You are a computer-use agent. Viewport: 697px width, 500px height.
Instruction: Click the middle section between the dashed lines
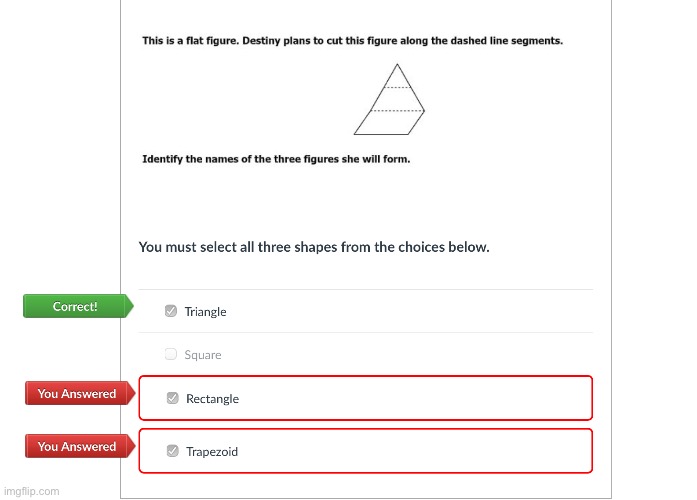(x=397, y=99)
